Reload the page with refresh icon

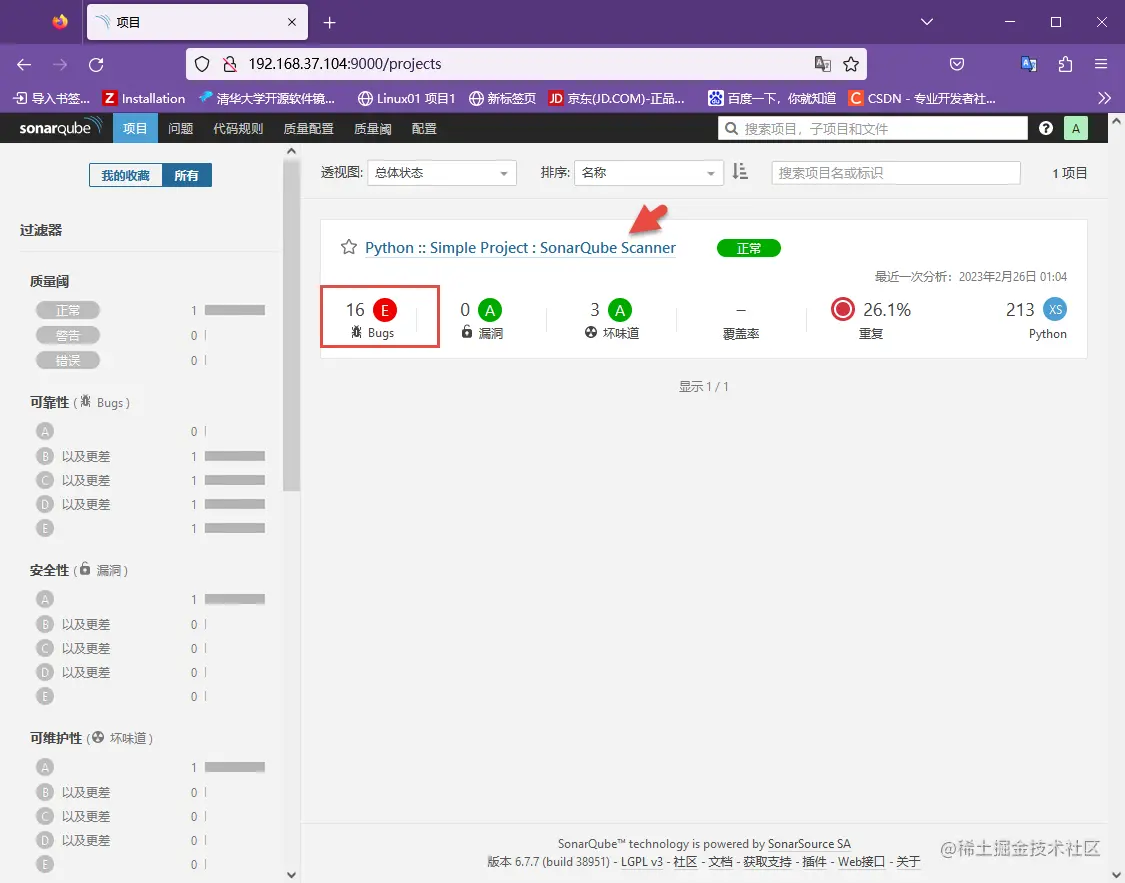pos(96,65)
